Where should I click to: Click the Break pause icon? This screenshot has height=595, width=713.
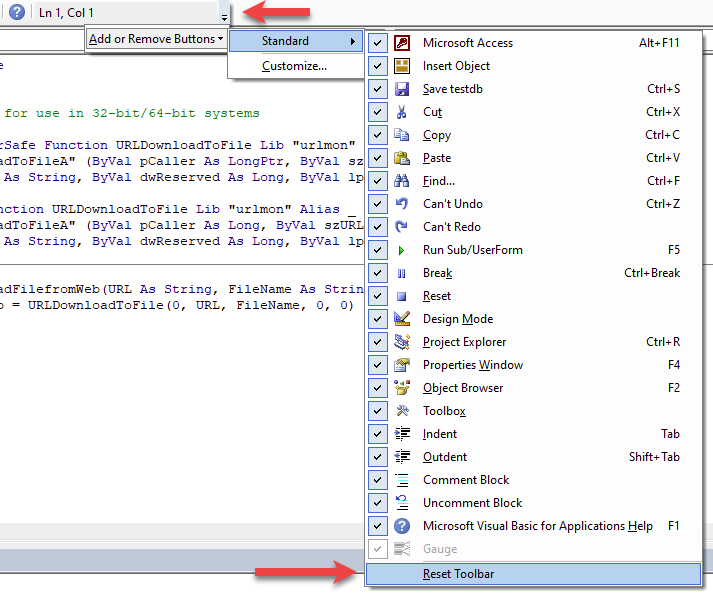pyautogui.click(x=402, y=273)
